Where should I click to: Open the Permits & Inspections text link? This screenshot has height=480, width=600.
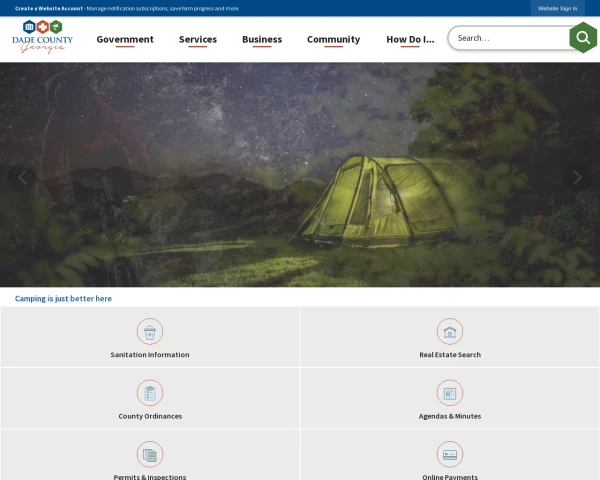point(150,477)
